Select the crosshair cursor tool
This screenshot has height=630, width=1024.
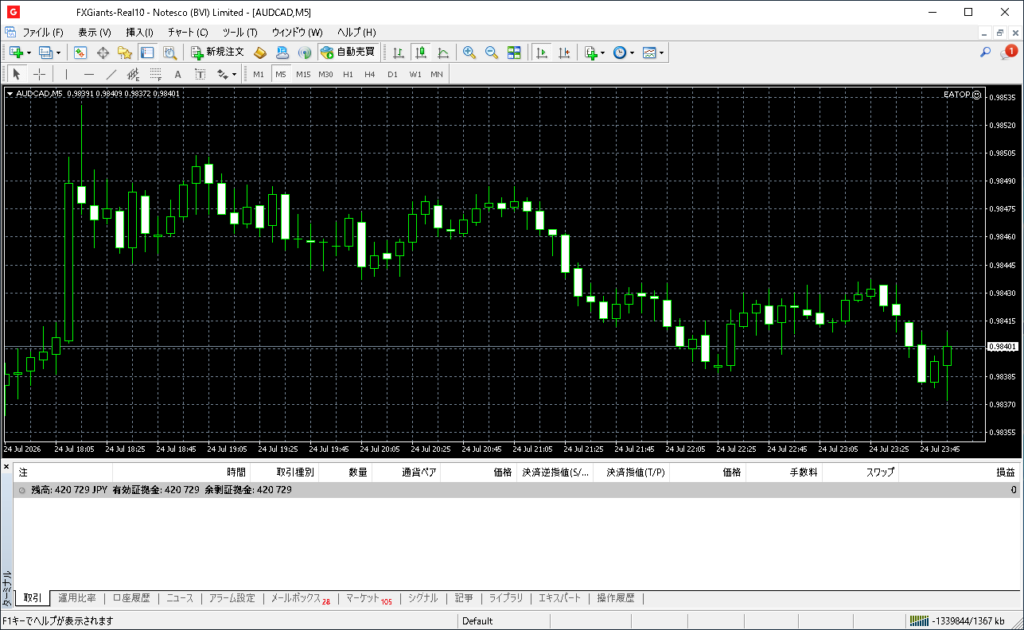pos(39,74)
